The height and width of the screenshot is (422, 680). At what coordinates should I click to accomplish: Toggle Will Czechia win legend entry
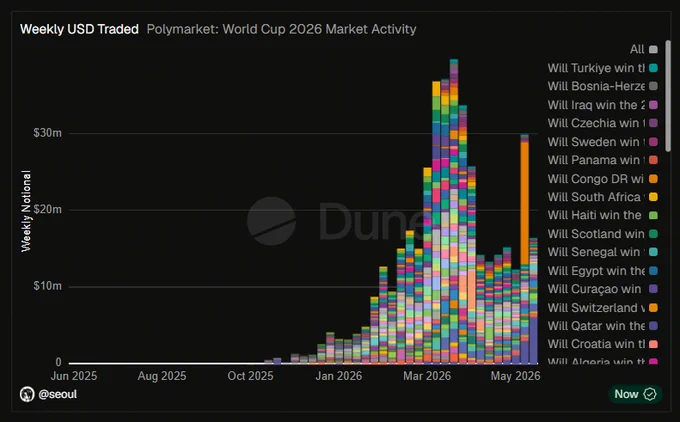[x=602, y=123]
